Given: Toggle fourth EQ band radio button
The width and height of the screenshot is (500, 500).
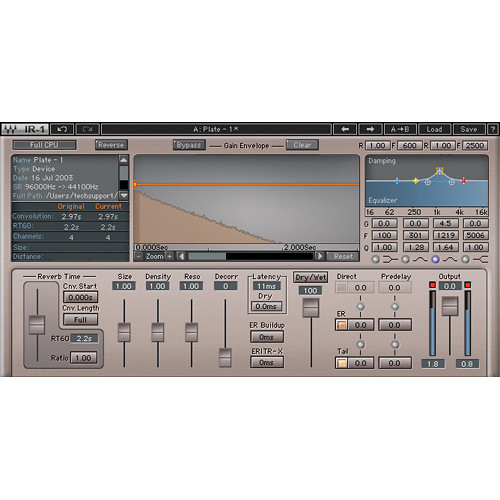Looking at the screenshot, I should (466, 259).
